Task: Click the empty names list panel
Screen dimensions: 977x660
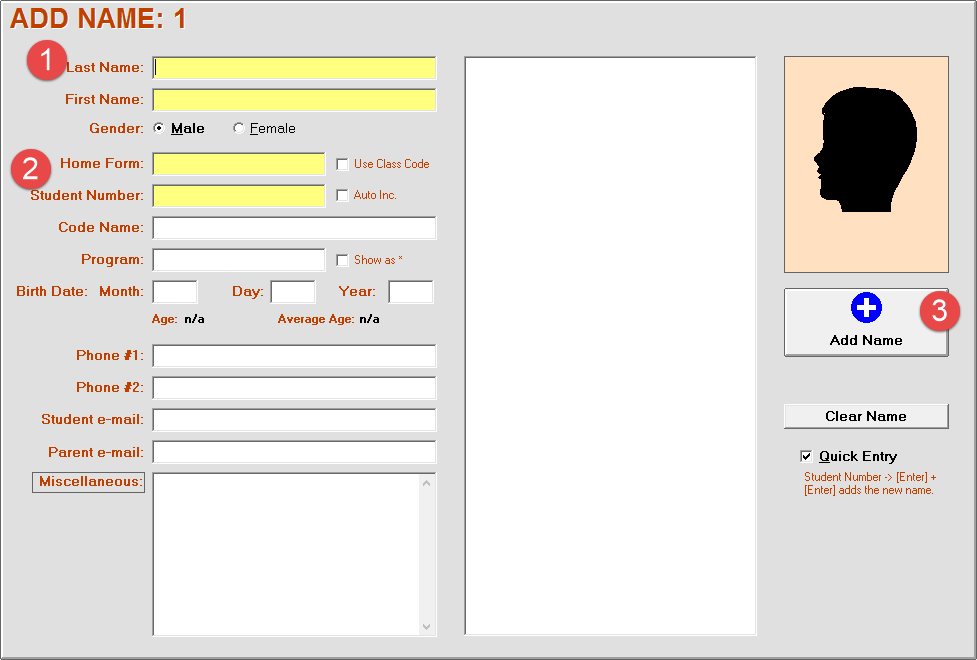Action: [x=610, y=346]
